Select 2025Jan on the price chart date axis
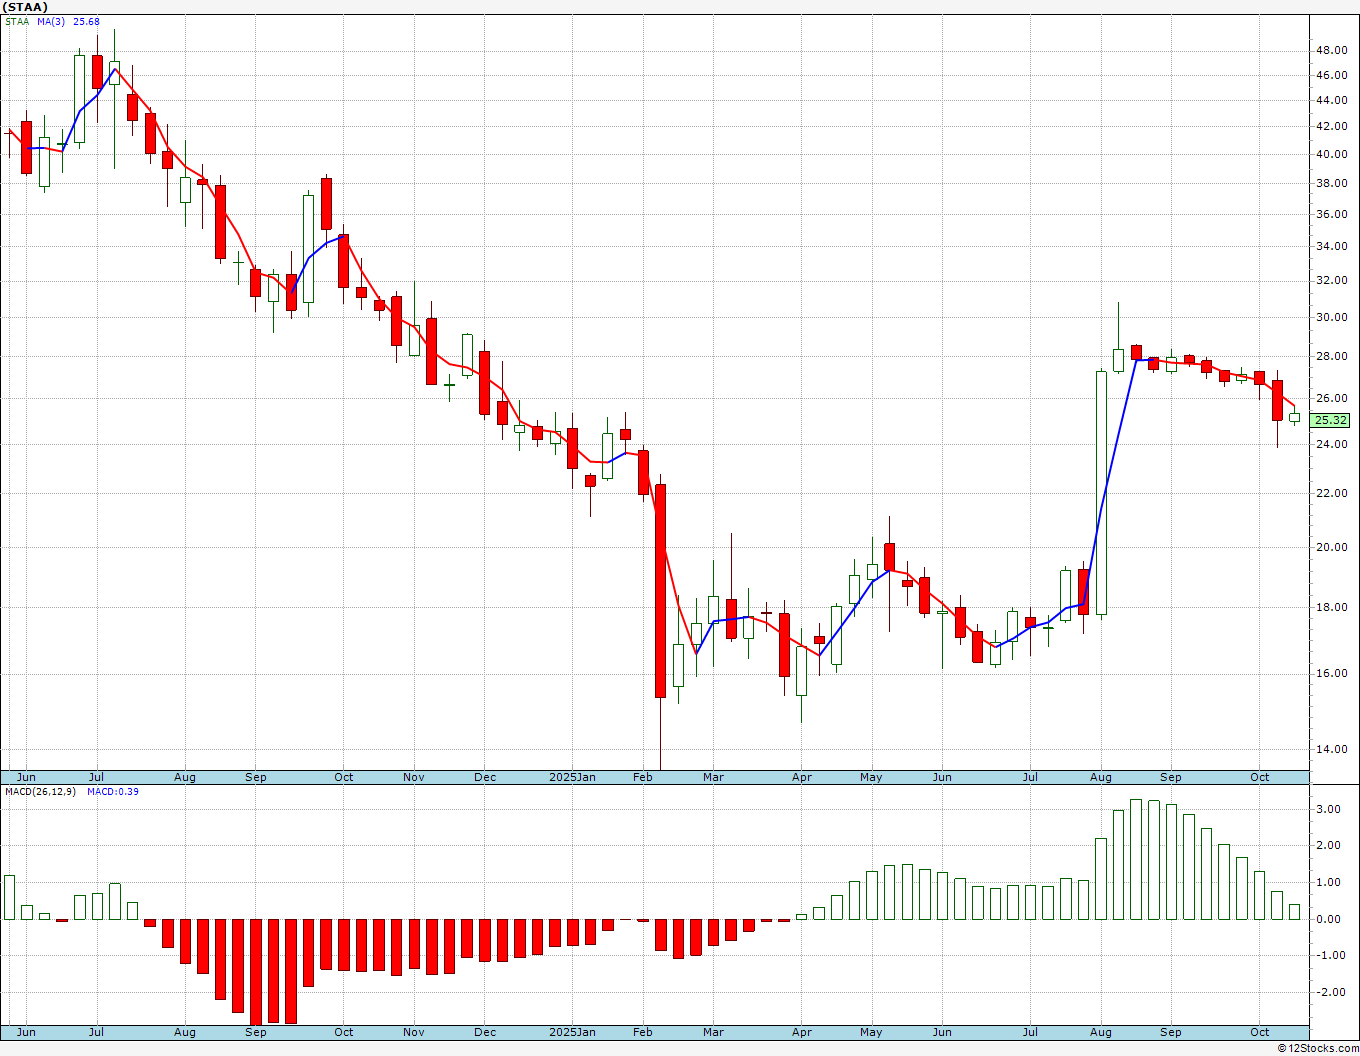The image size is (1360, 1056). click(573, 777)
